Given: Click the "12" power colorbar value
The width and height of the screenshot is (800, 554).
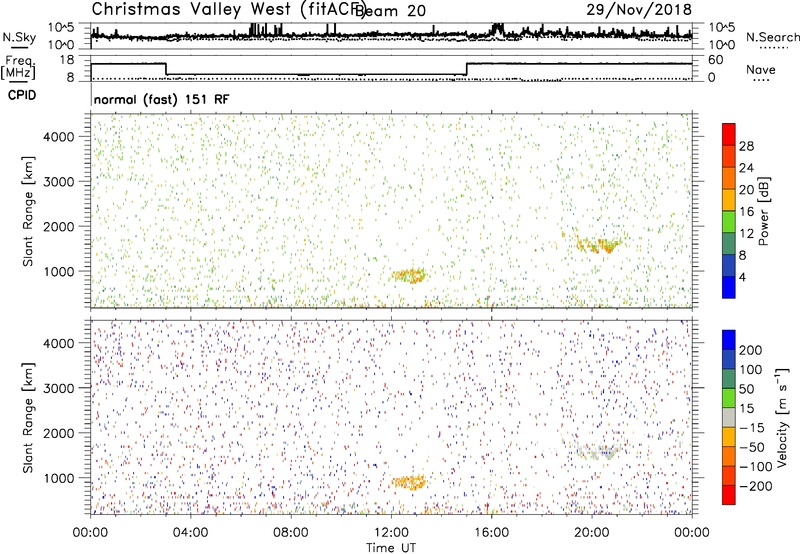Looking at the screenshot, I should pyautogui.click(x=746, y=234).
